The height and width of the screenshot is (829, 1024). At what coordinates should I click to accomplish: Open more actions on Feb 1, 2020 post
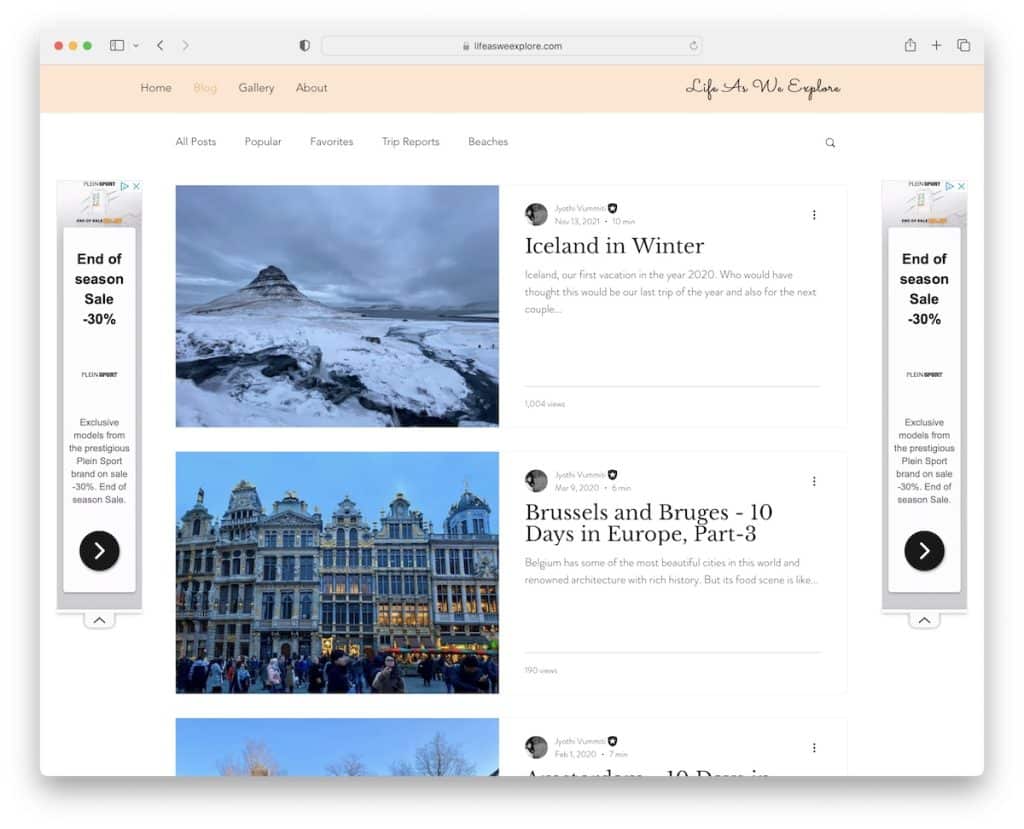814,748
